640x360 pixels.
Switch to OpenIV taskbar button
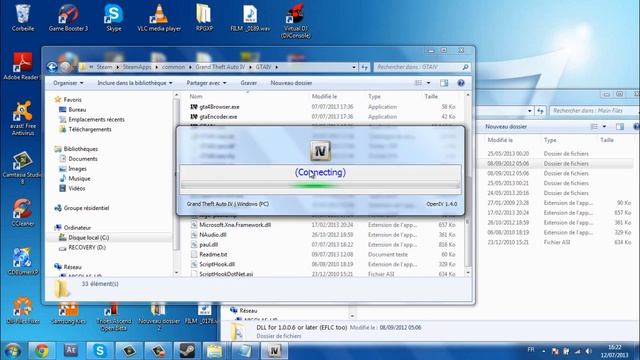pyautogui.click(x=274, y=351)
